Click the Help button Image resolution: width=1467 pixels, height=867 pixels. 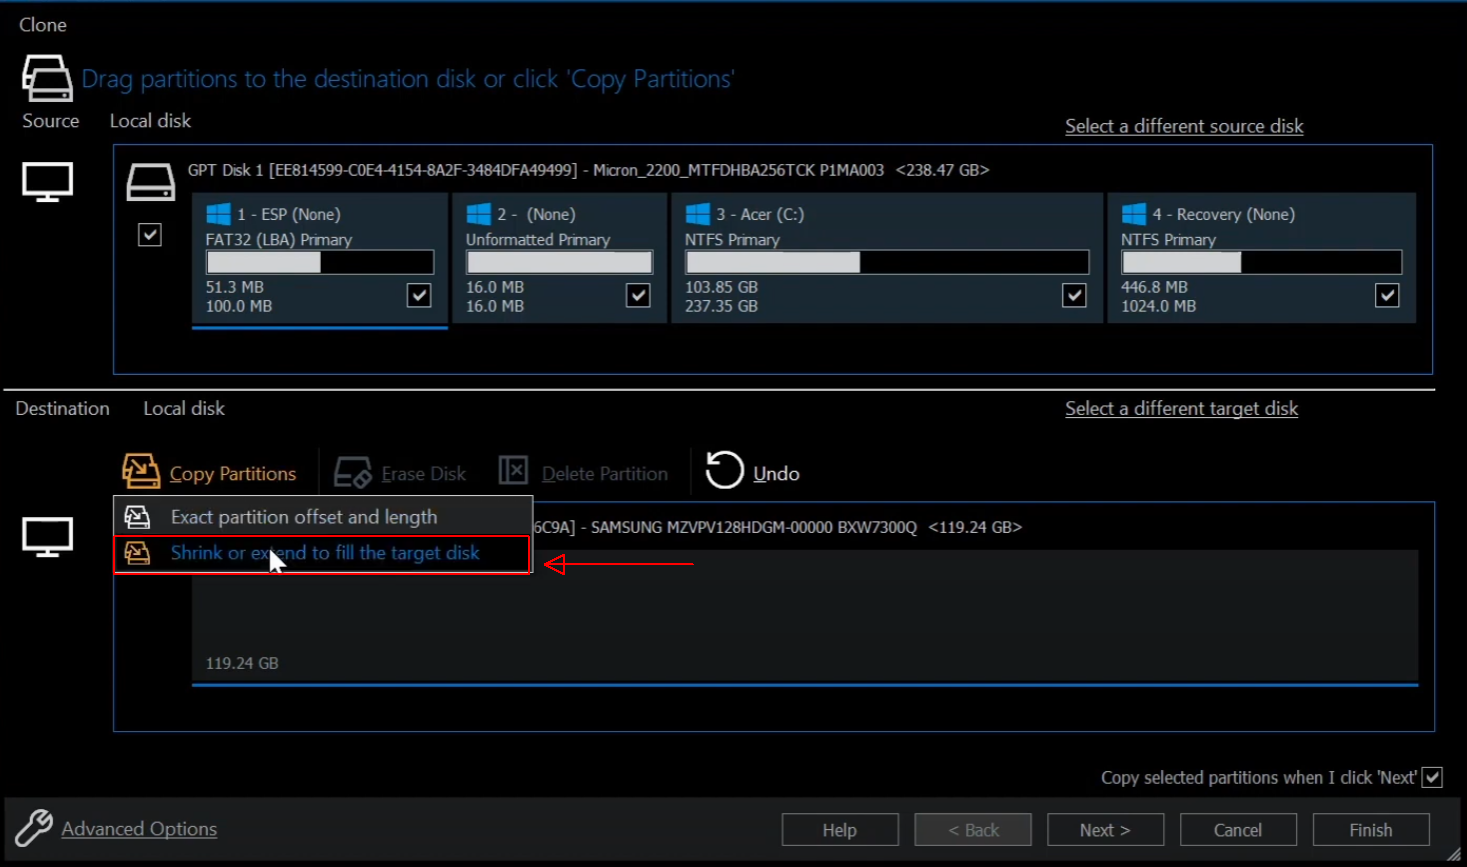pos(840,830)
